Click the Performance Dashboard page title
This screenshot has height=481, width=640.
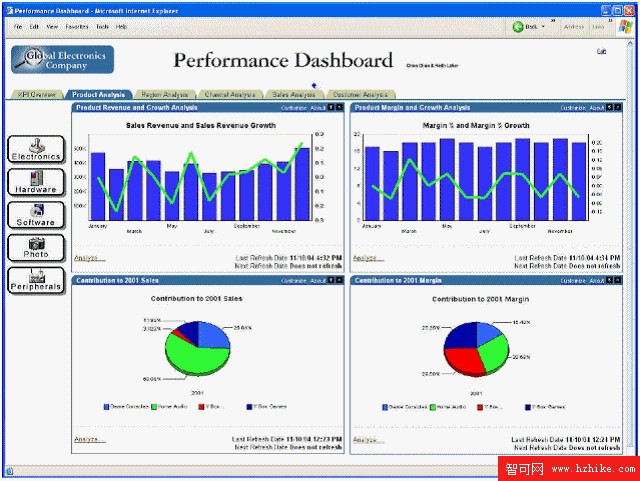point(283,60)
